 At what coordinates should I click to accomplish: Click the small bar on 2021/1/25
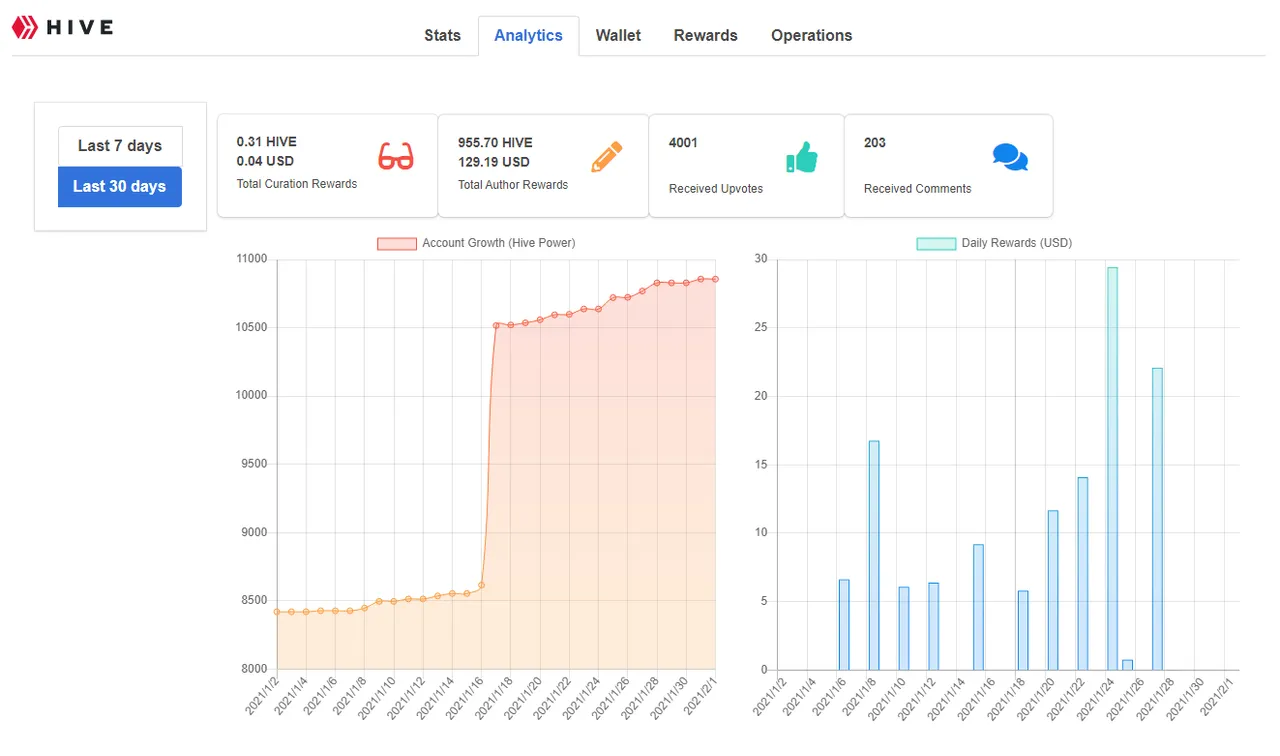1127,665
